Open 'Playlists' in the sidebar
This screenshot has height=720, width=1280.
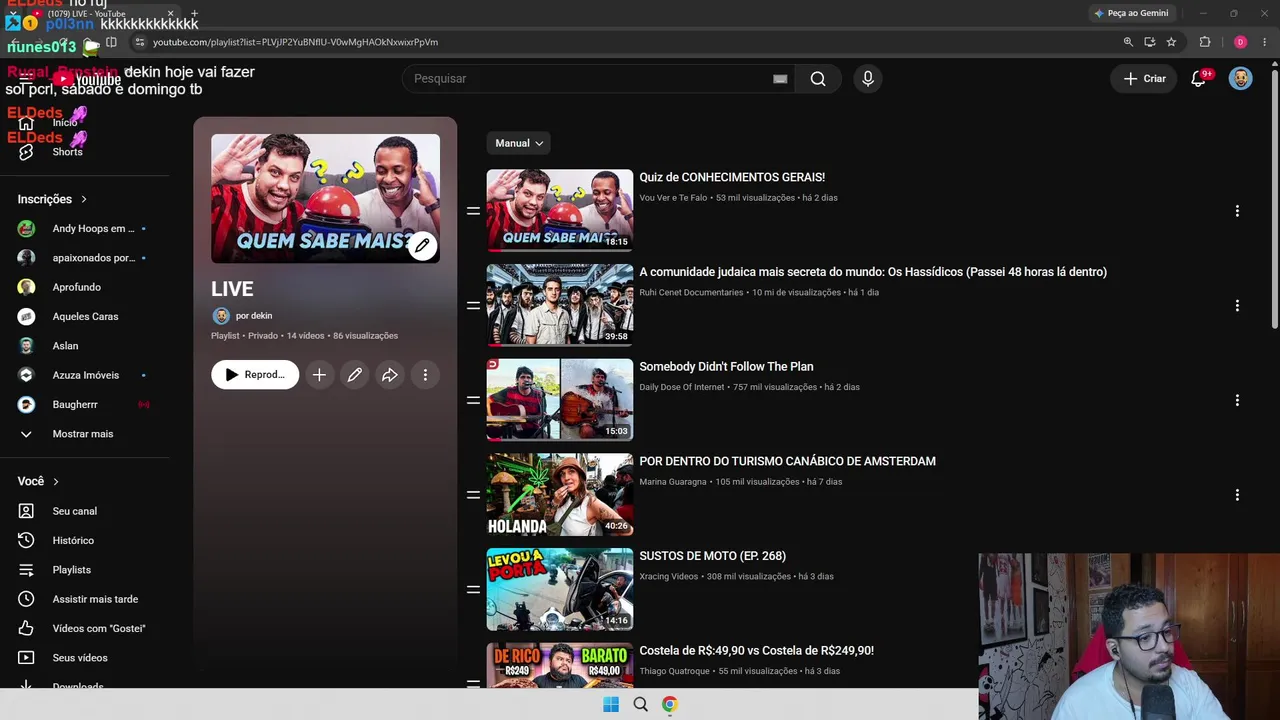point(84,570)
